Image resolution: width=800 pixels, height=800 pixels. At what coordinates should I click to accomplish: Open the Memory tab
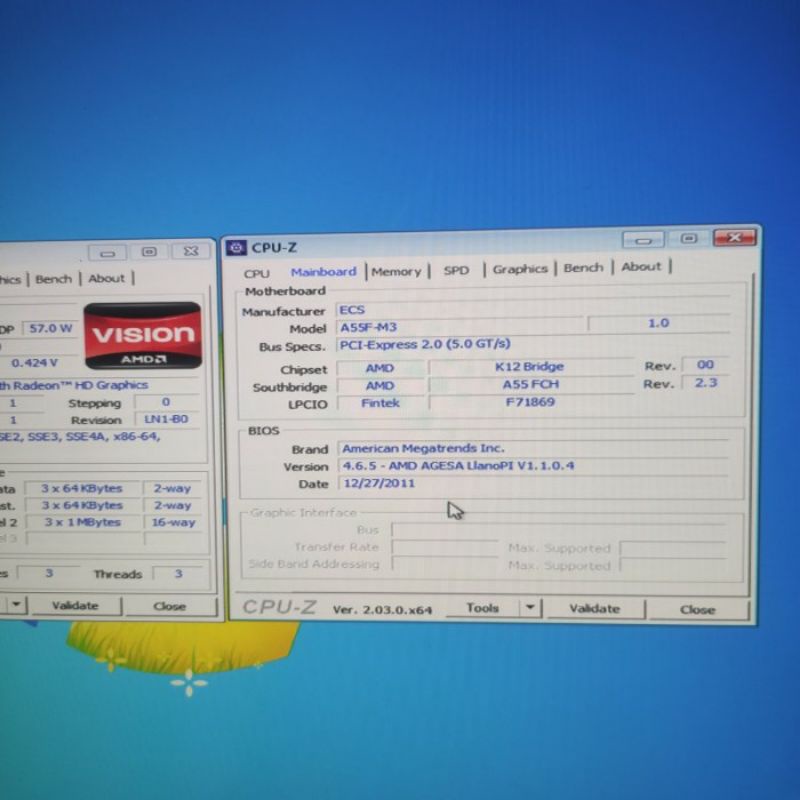coord(396,271)
